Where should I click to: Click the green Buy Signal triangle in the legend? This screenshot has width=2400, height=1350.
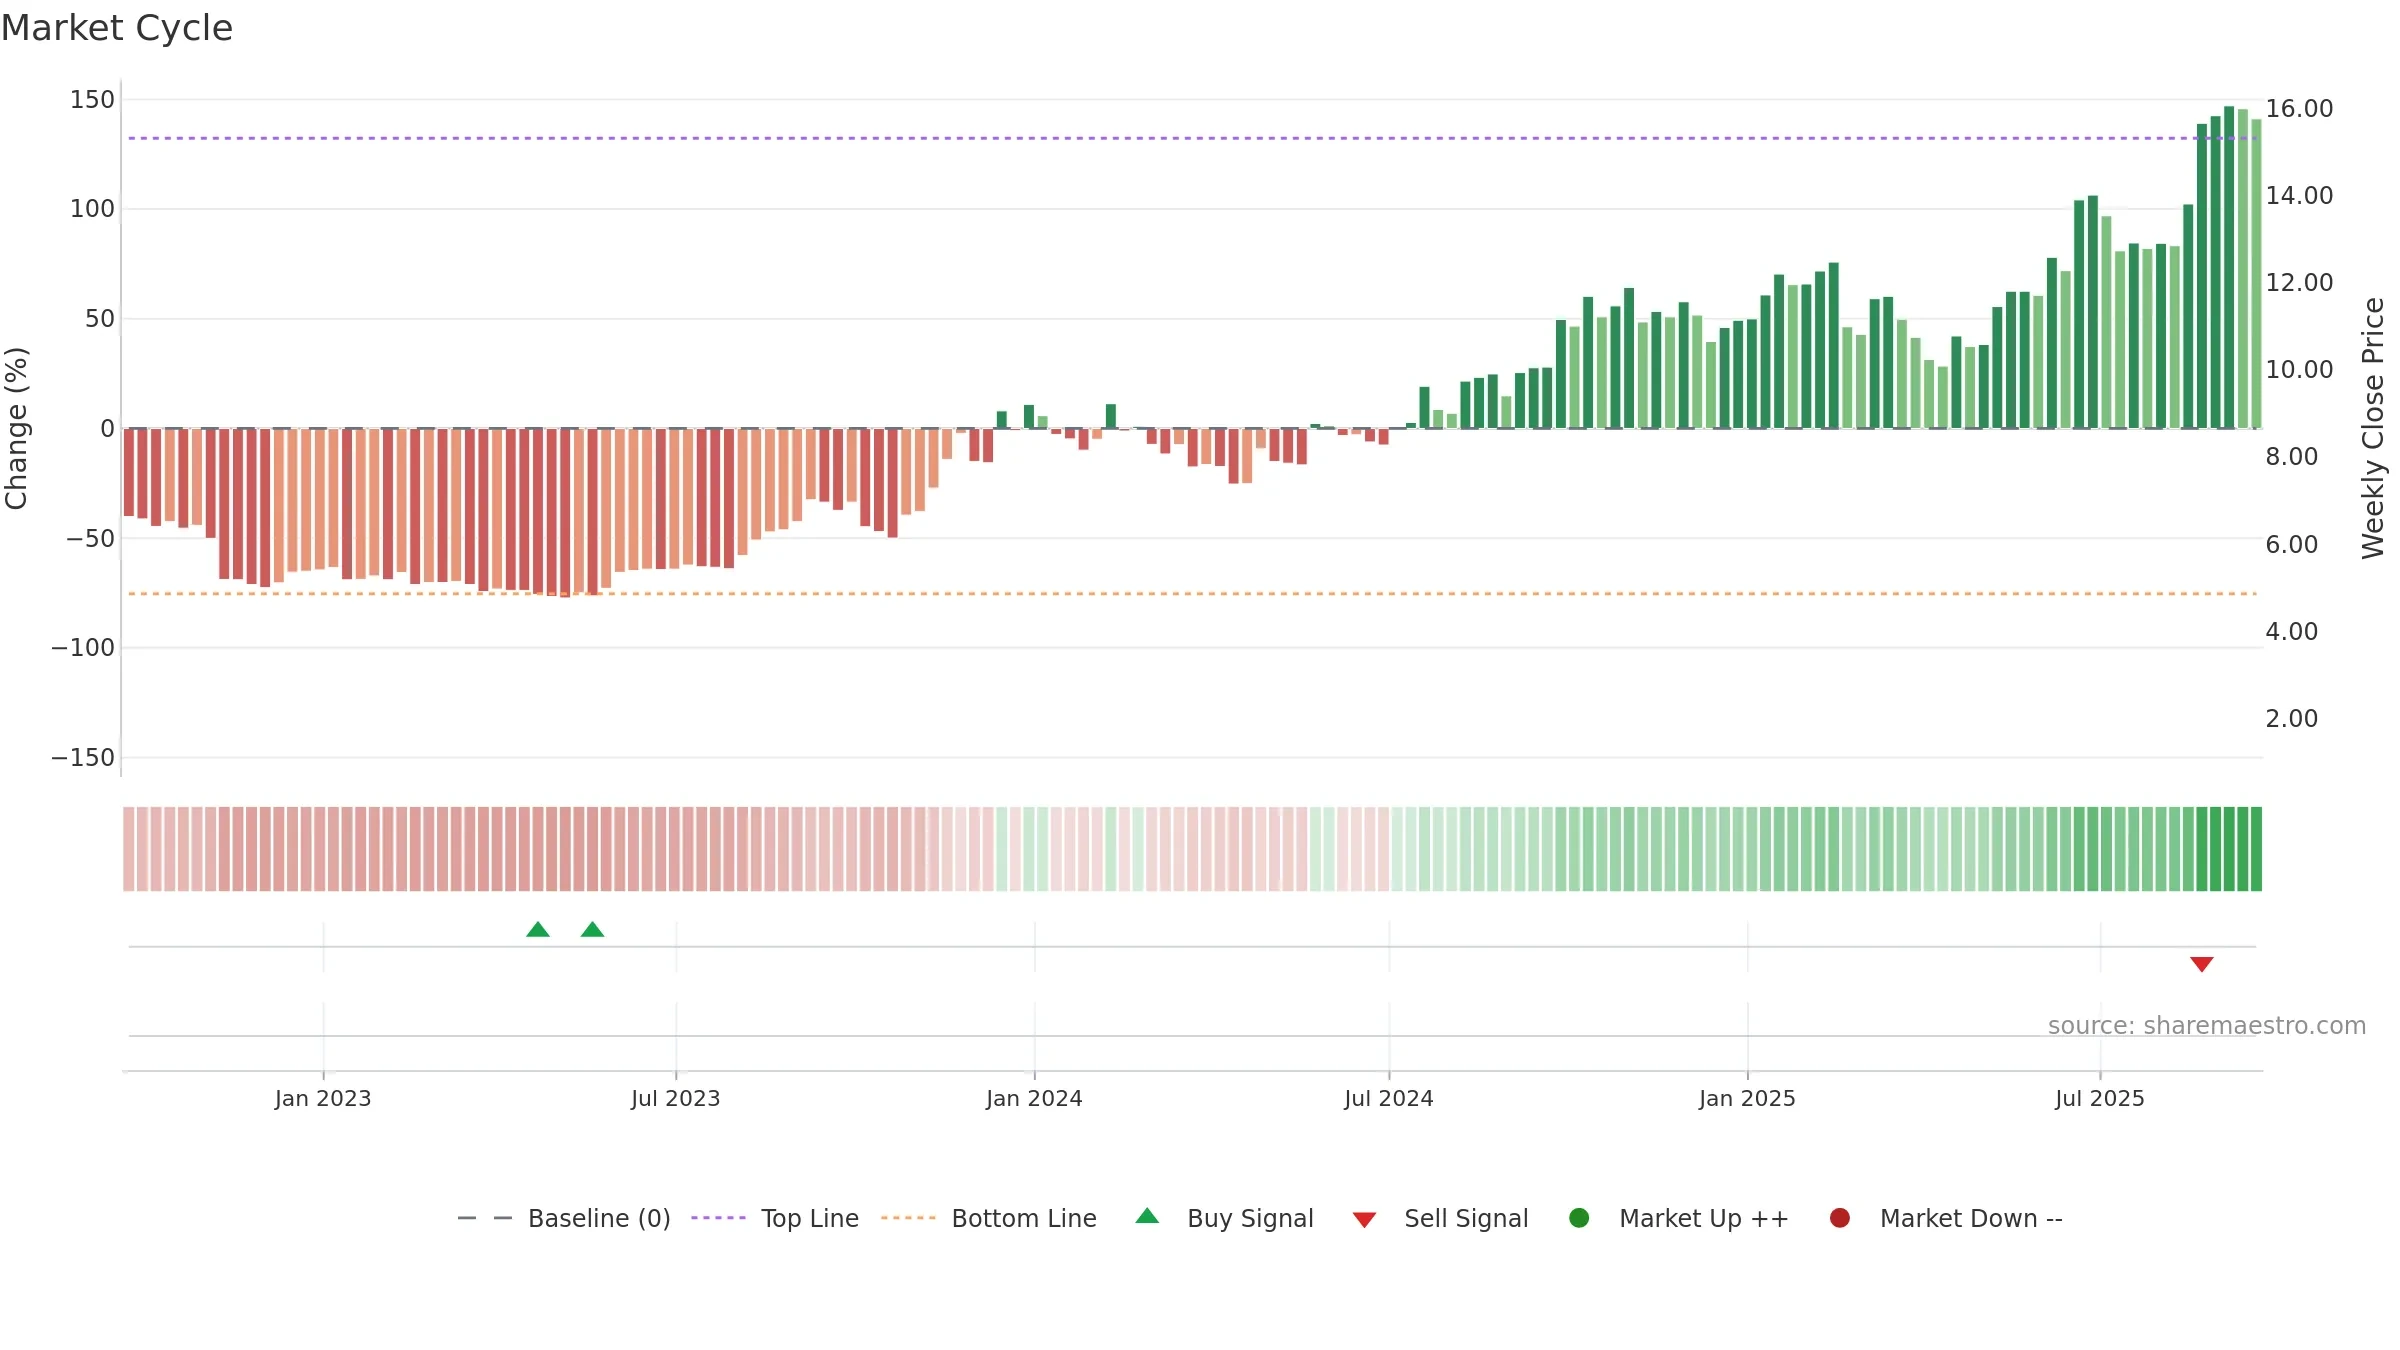pos(1148,1216)
